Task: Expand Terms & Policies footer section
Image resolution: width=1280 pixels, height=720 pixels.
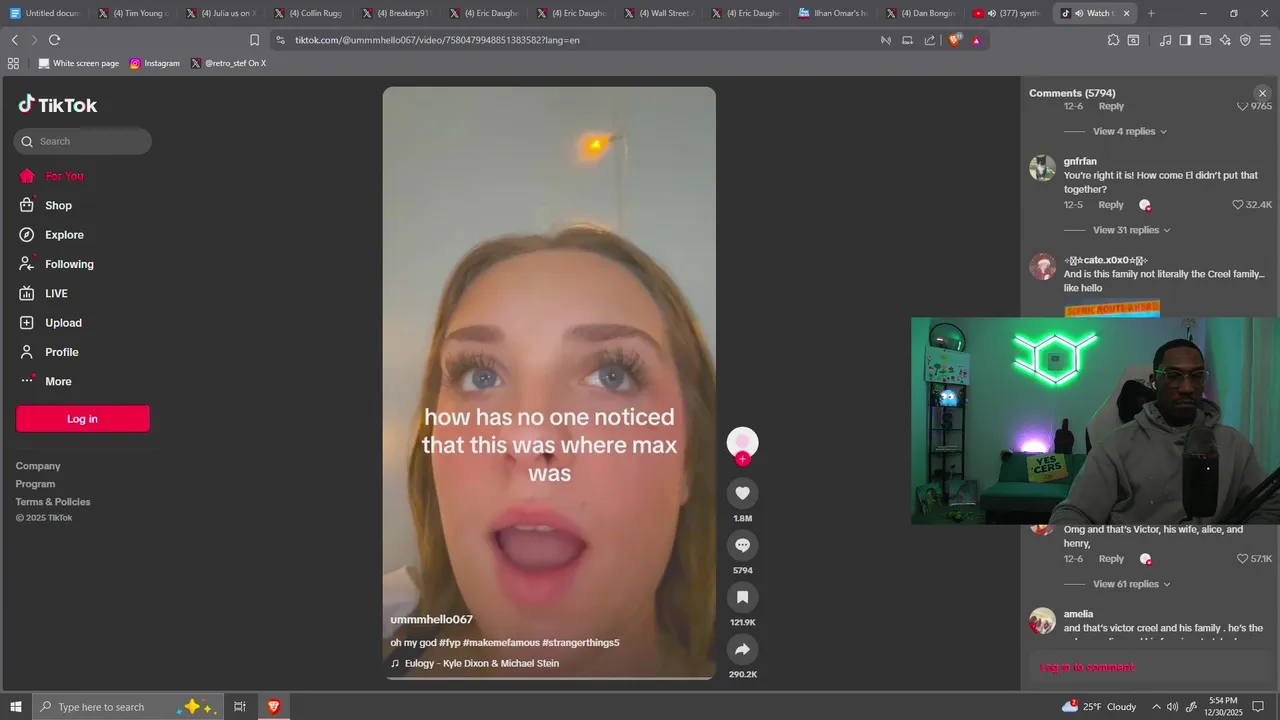Action: 53,502
